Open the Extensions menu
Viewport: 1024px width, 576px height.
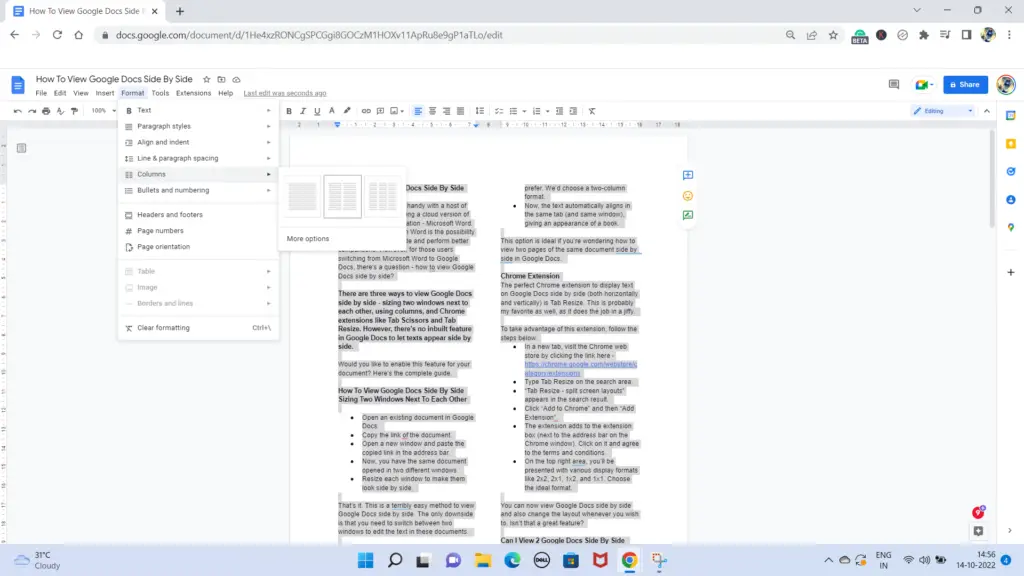193,93
